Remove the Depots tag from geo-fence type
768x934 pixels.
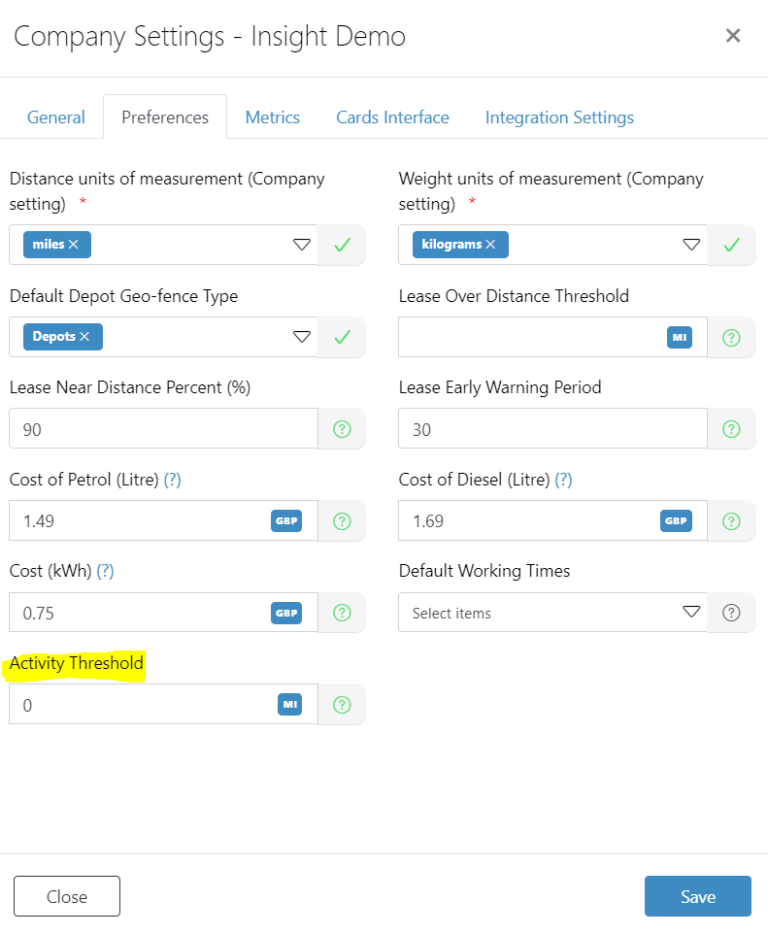click(x=85, y=336)
